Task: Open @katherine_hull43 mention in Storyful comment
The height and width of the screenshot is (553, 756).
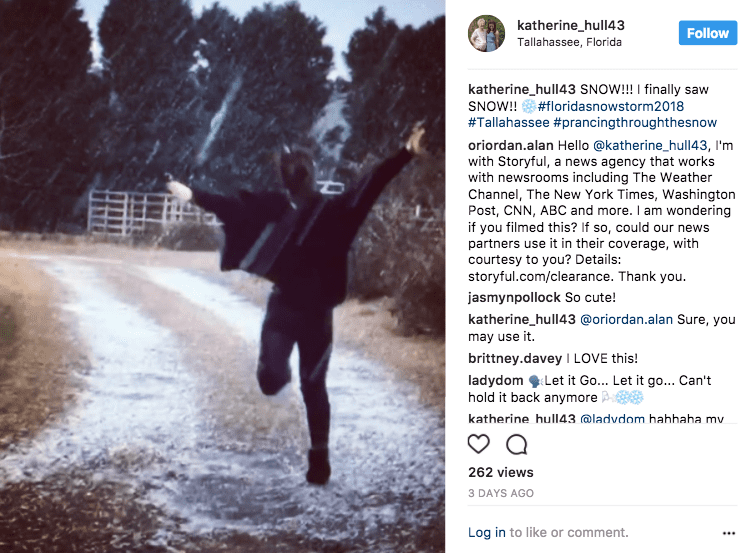Action: point(650,146)
